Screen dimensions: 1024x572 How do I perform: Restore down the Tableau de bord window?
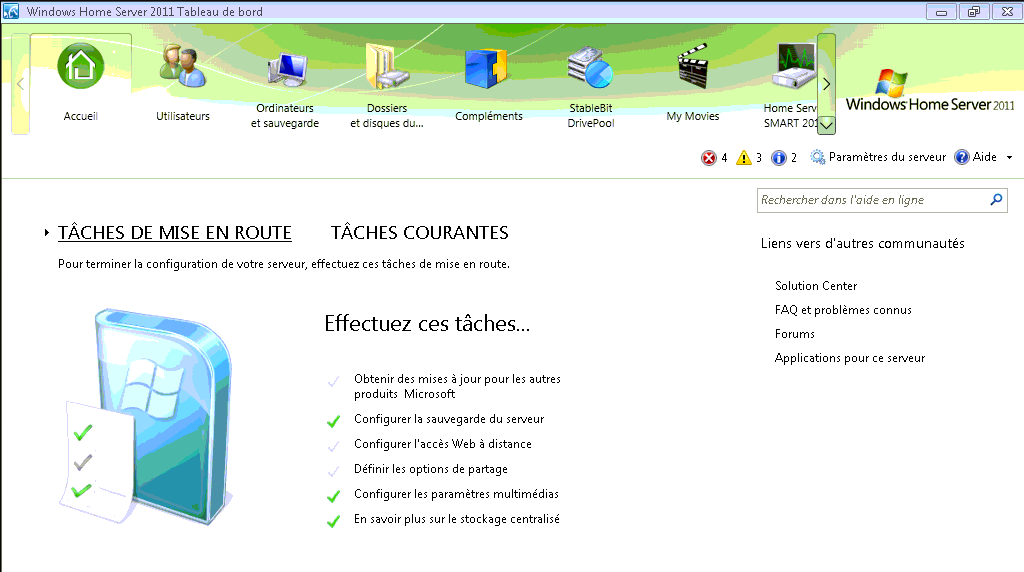(x=974, y=11)
